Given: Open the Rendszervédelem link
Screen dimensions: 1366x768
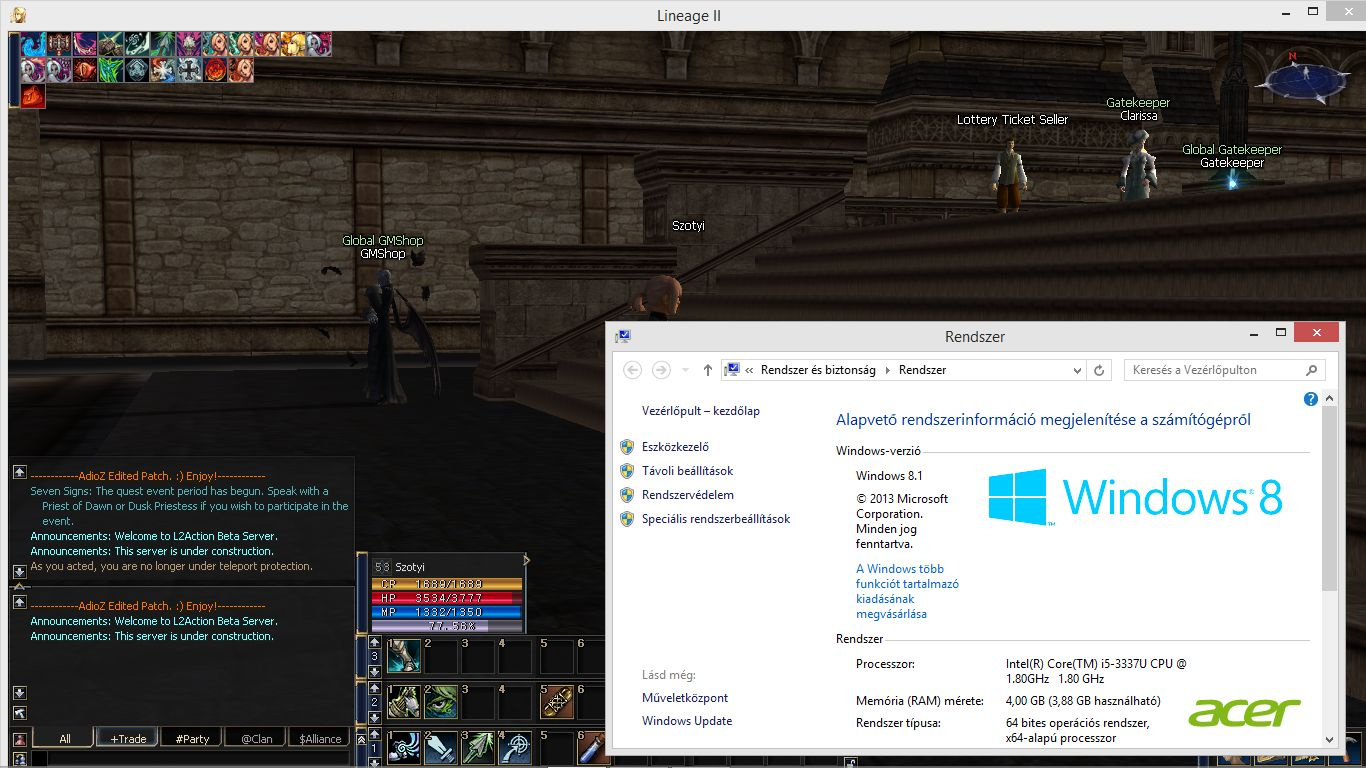Looking at the screenshot, I should tap(687, 495).
